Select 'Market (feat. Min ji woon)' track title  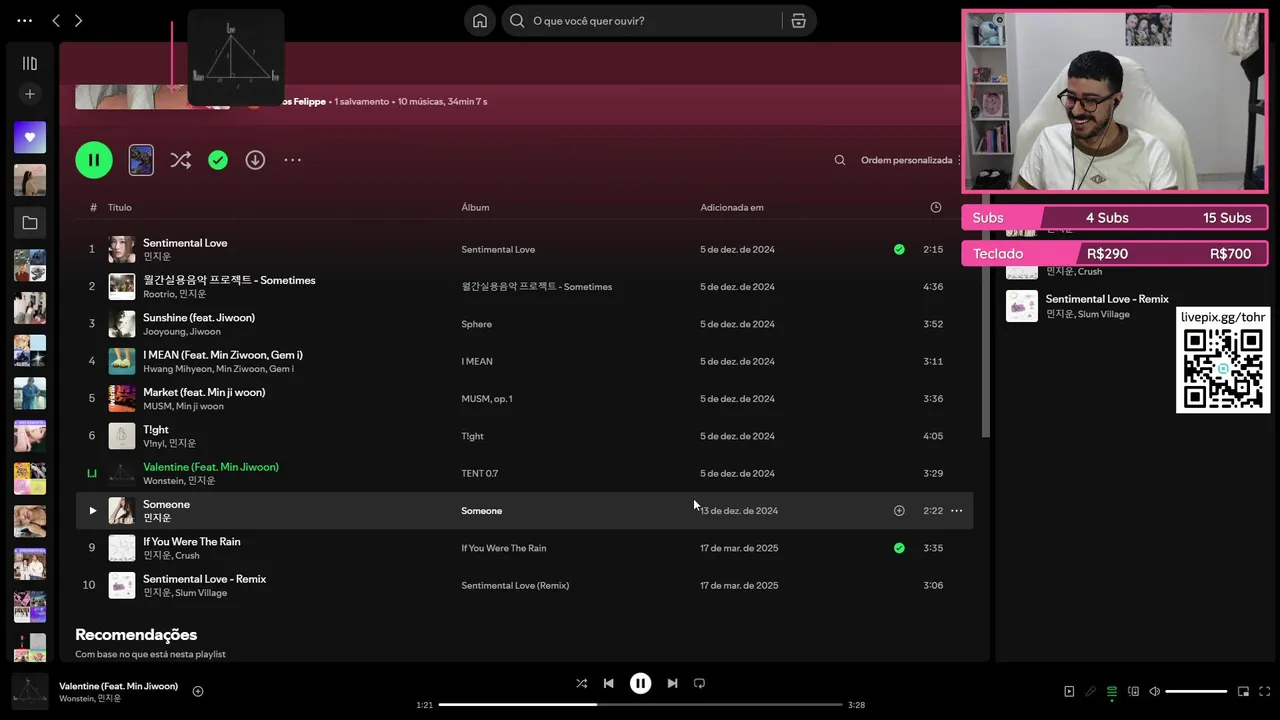(x=204, y=392)
